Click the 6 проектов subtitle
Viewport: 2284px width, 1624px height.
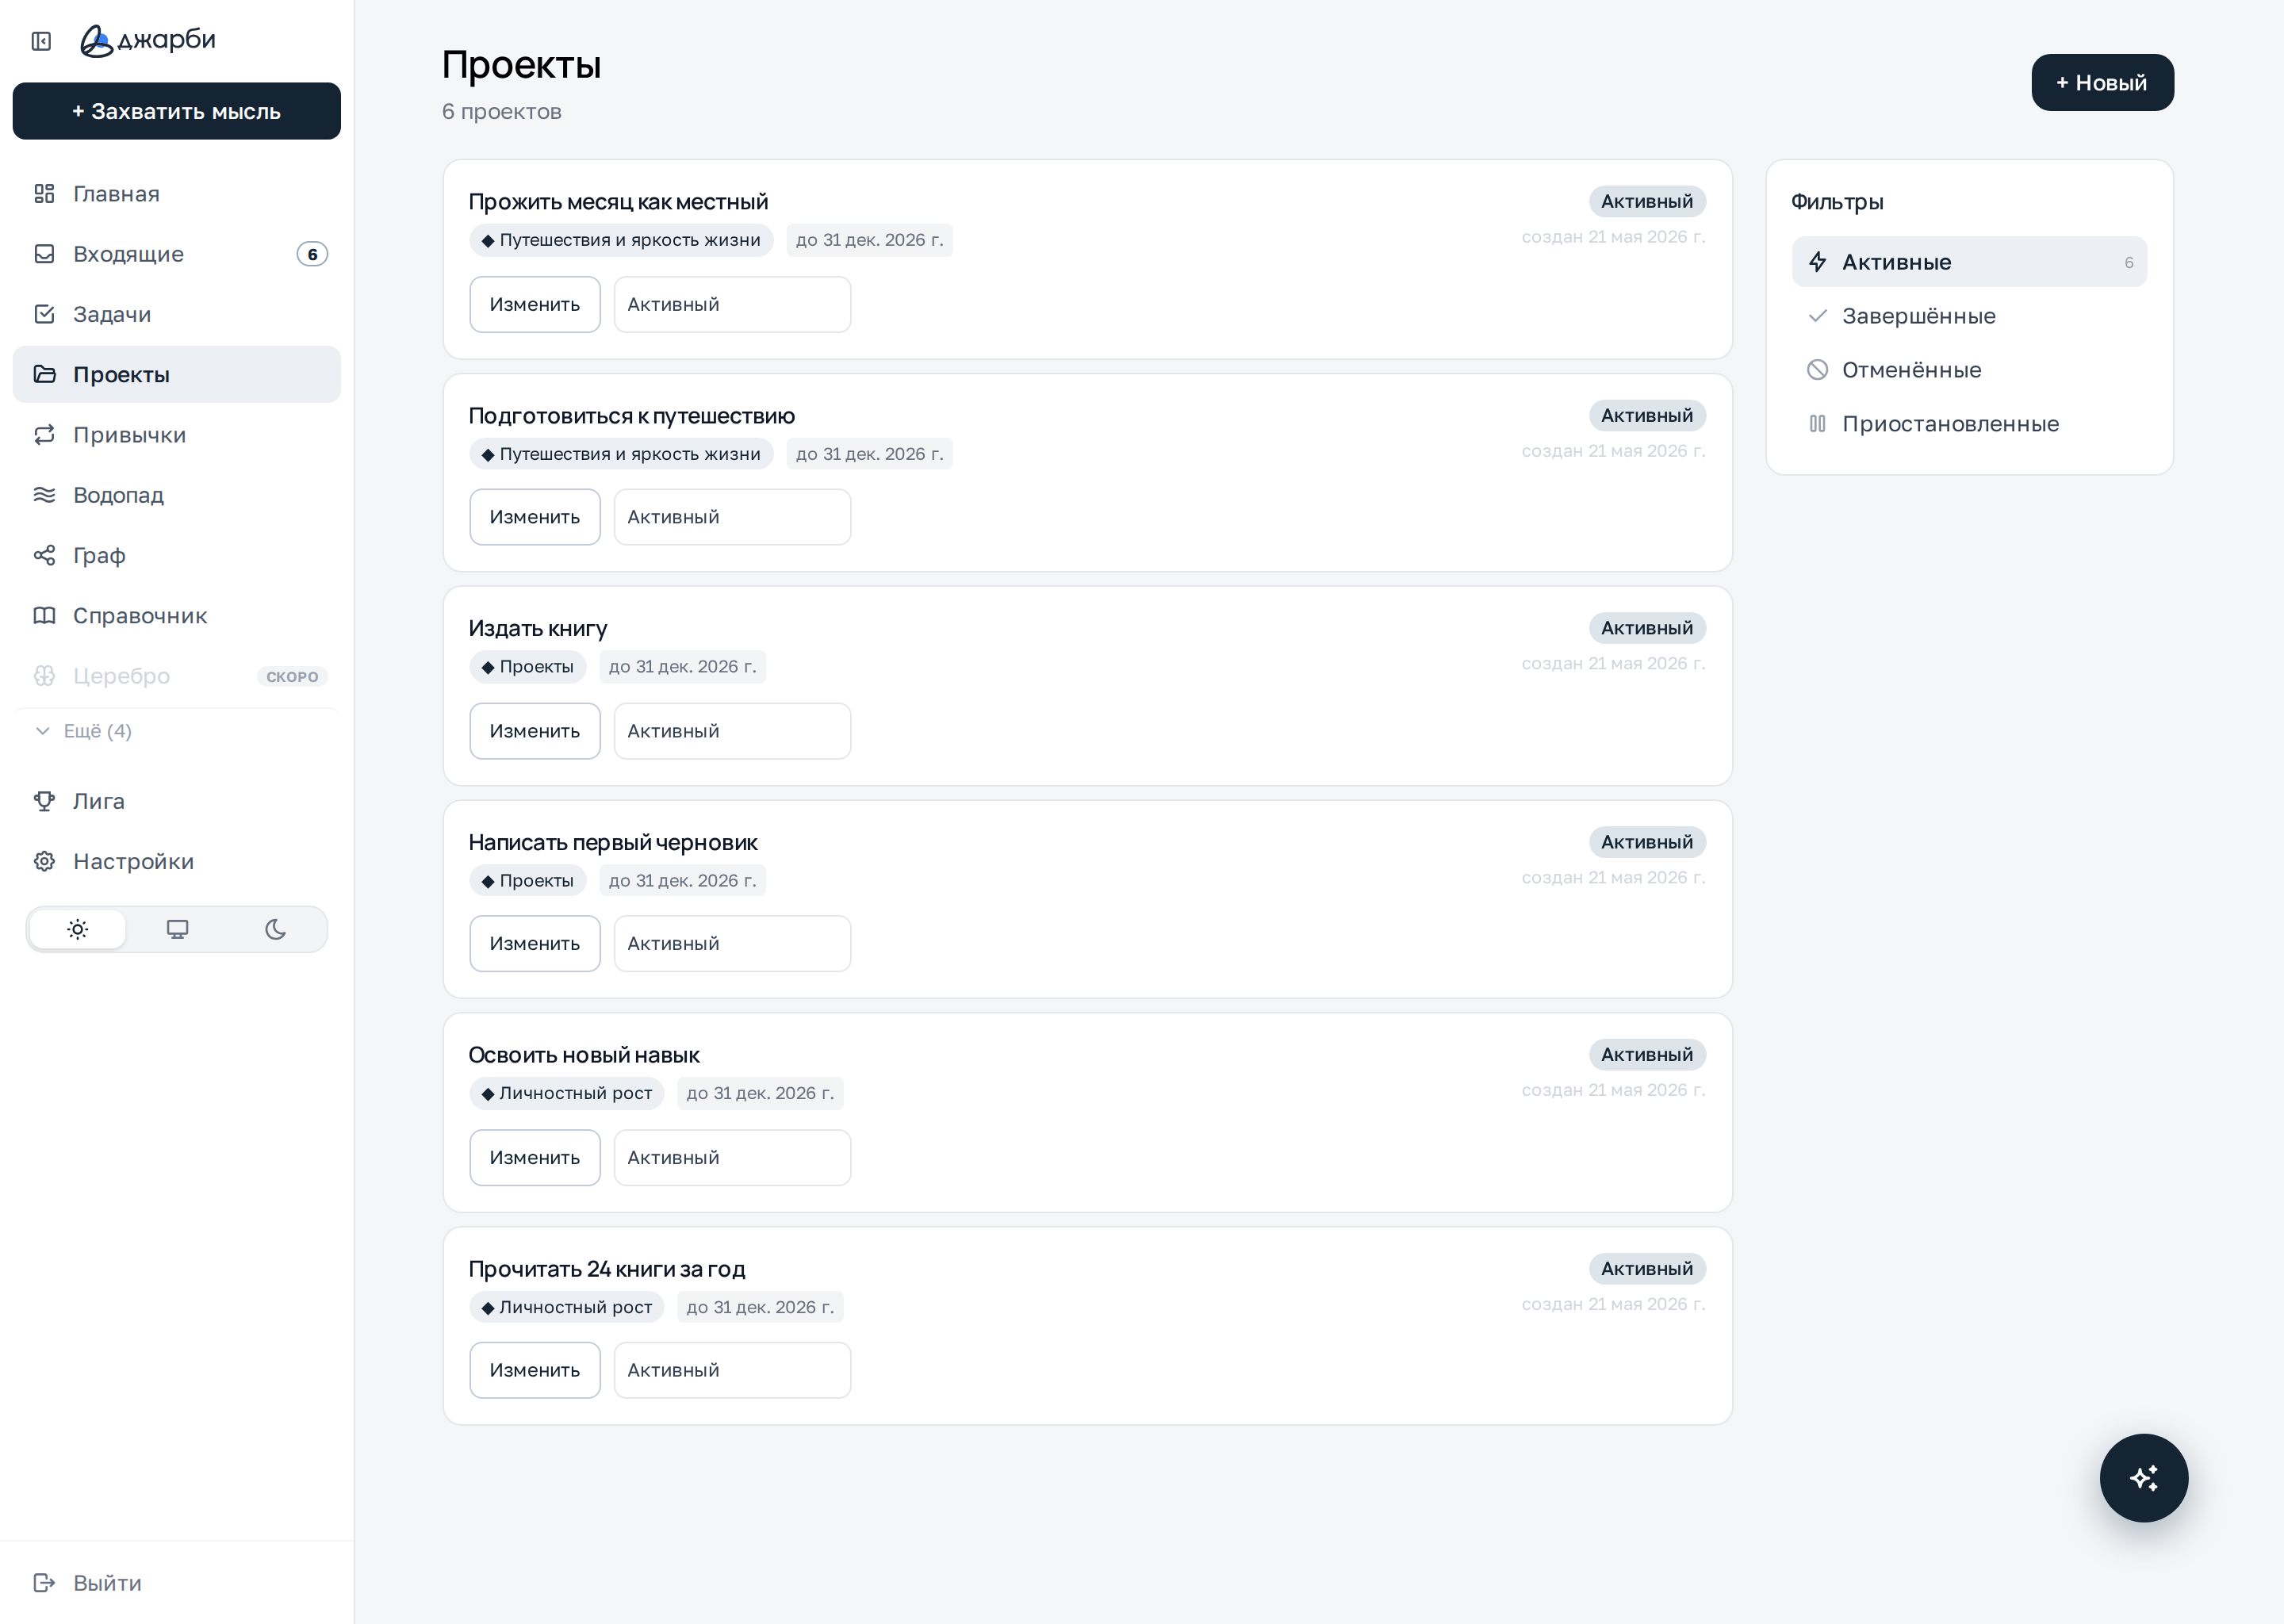[502, 111]
